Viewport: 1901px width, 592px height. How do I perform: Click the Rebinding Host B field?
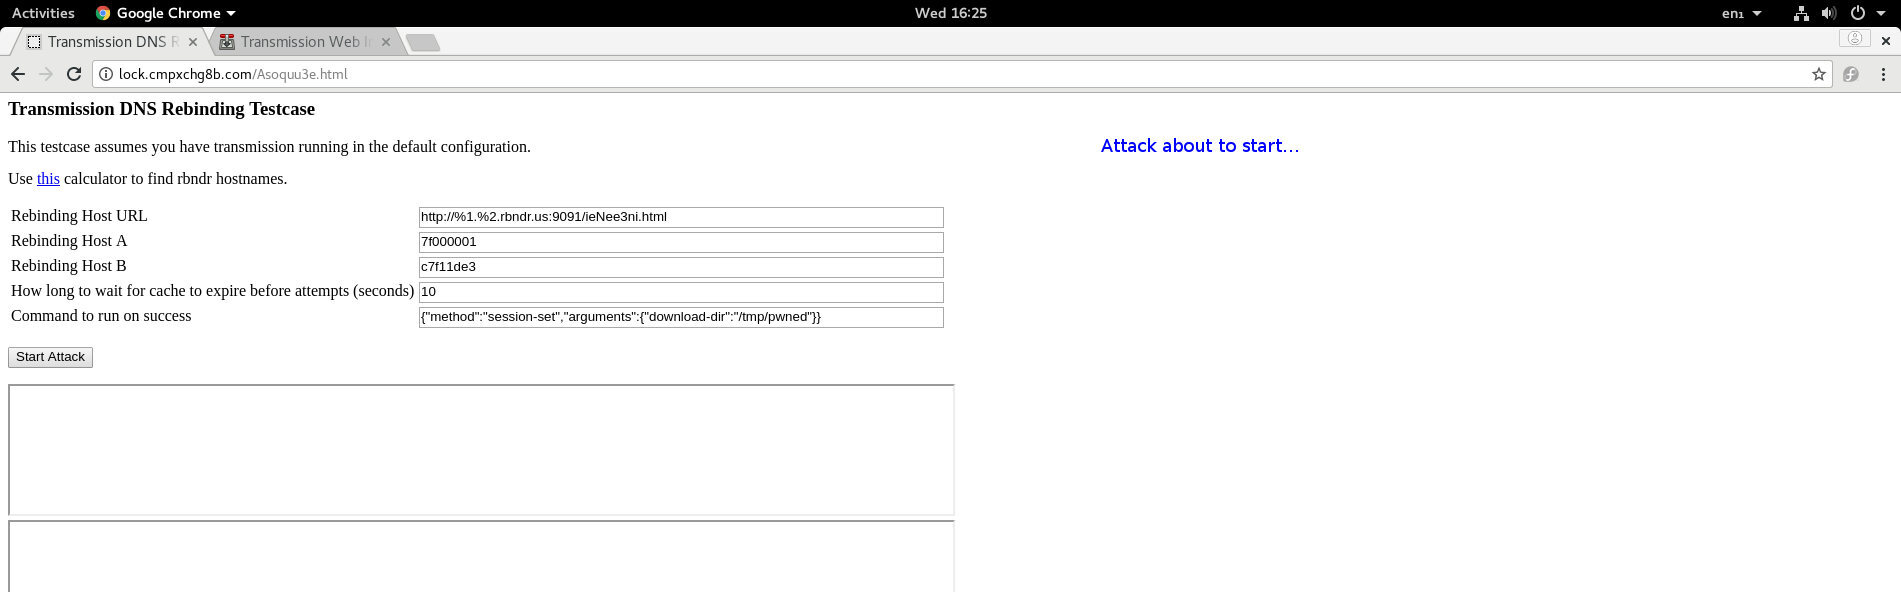(681, 267)
